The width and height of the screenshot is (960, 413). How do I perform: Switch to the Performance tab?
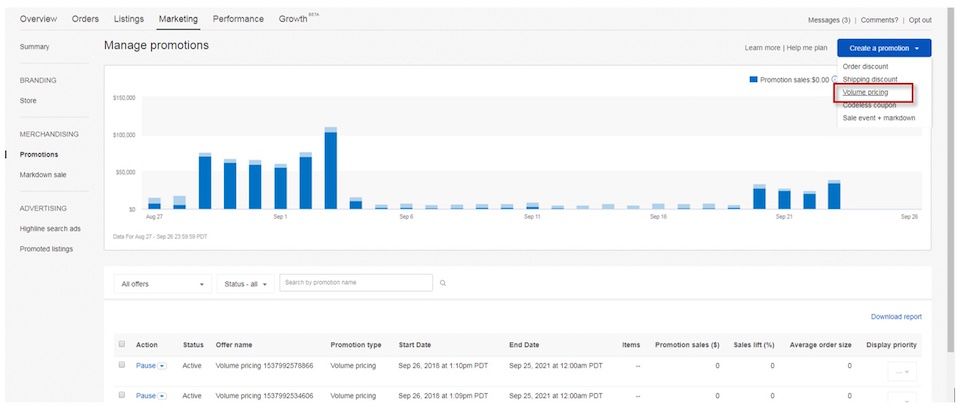[x=238, y=19]
